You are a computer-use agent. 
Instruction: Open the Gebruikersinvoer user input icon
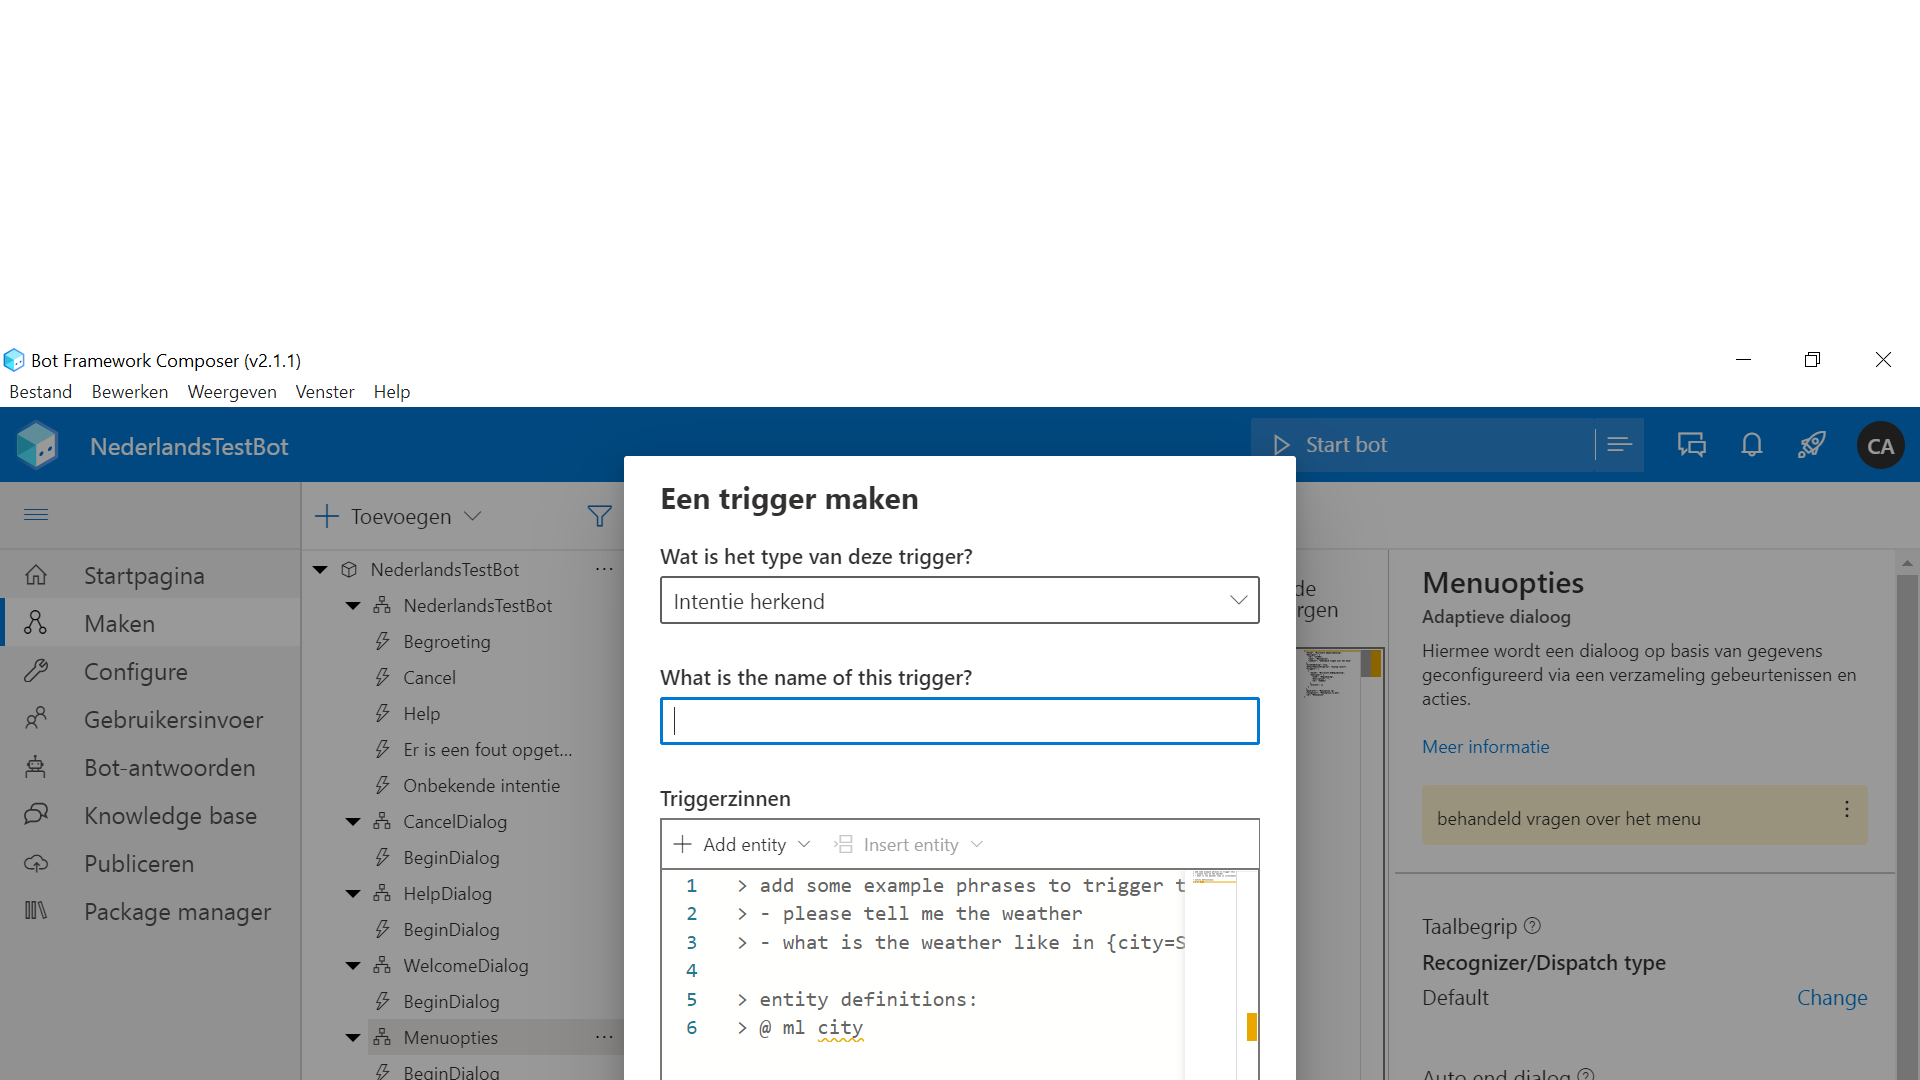coord(36,719)
